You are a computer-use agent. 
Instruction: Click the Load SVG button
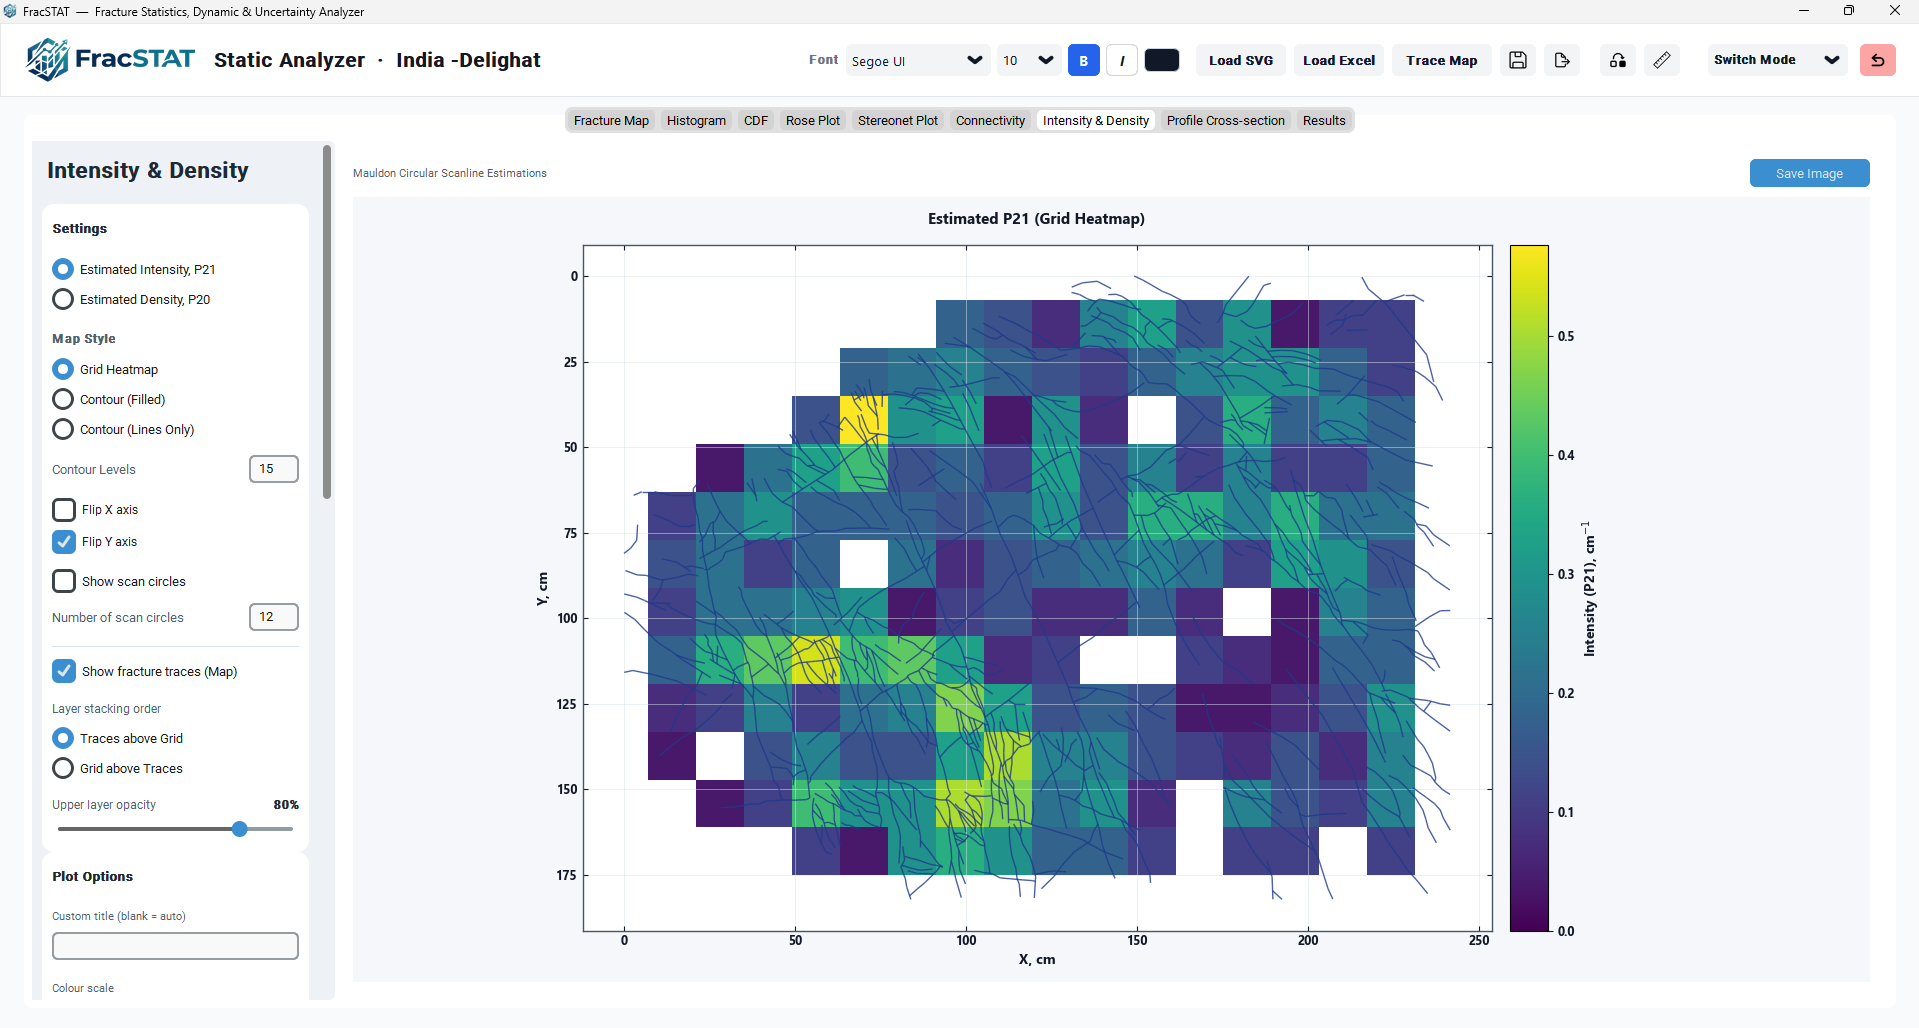click(1241, 60)
